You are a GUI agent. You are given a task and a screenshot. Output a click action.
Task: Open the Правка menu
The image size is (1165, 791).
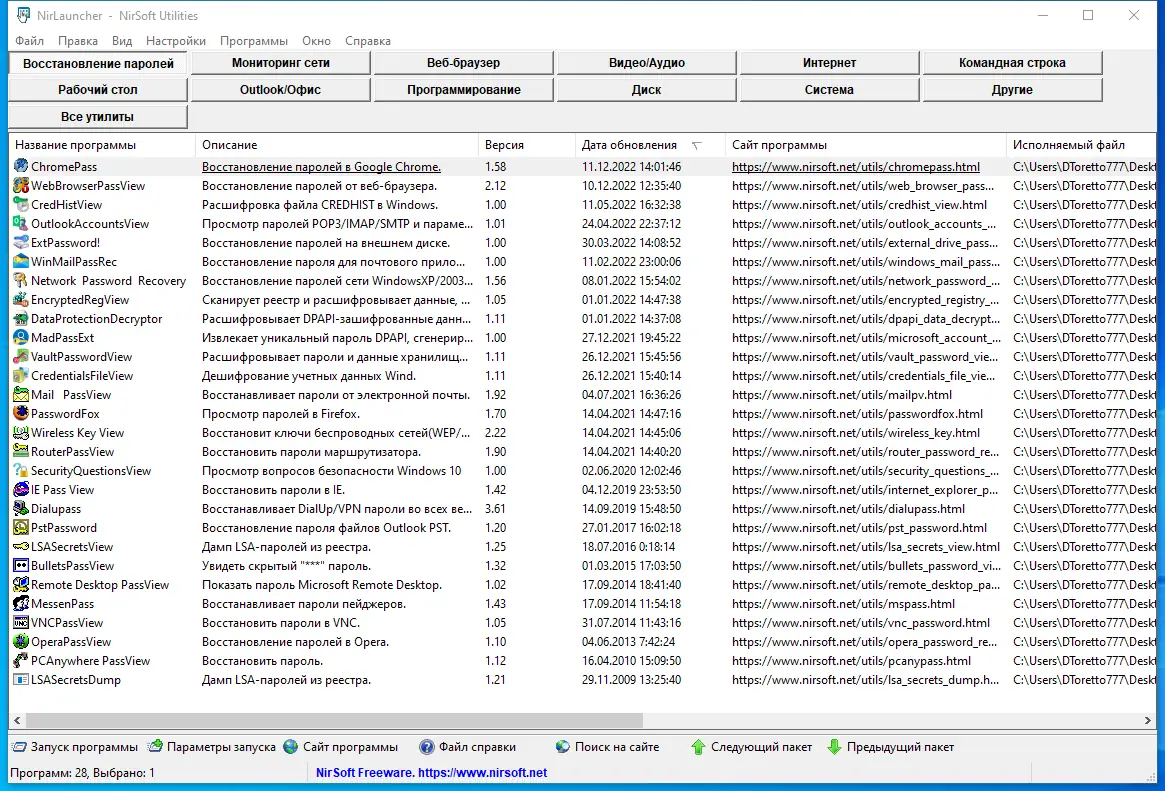pos(77,41)
